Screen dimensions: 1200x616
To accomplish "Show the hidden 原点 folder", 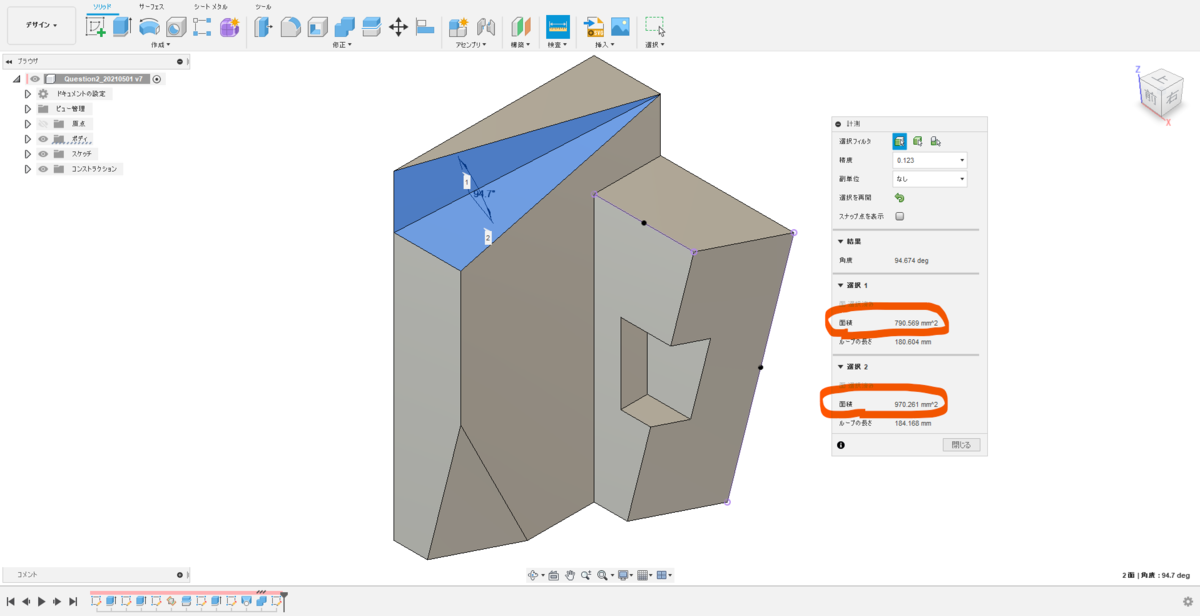I will point(43,124).
